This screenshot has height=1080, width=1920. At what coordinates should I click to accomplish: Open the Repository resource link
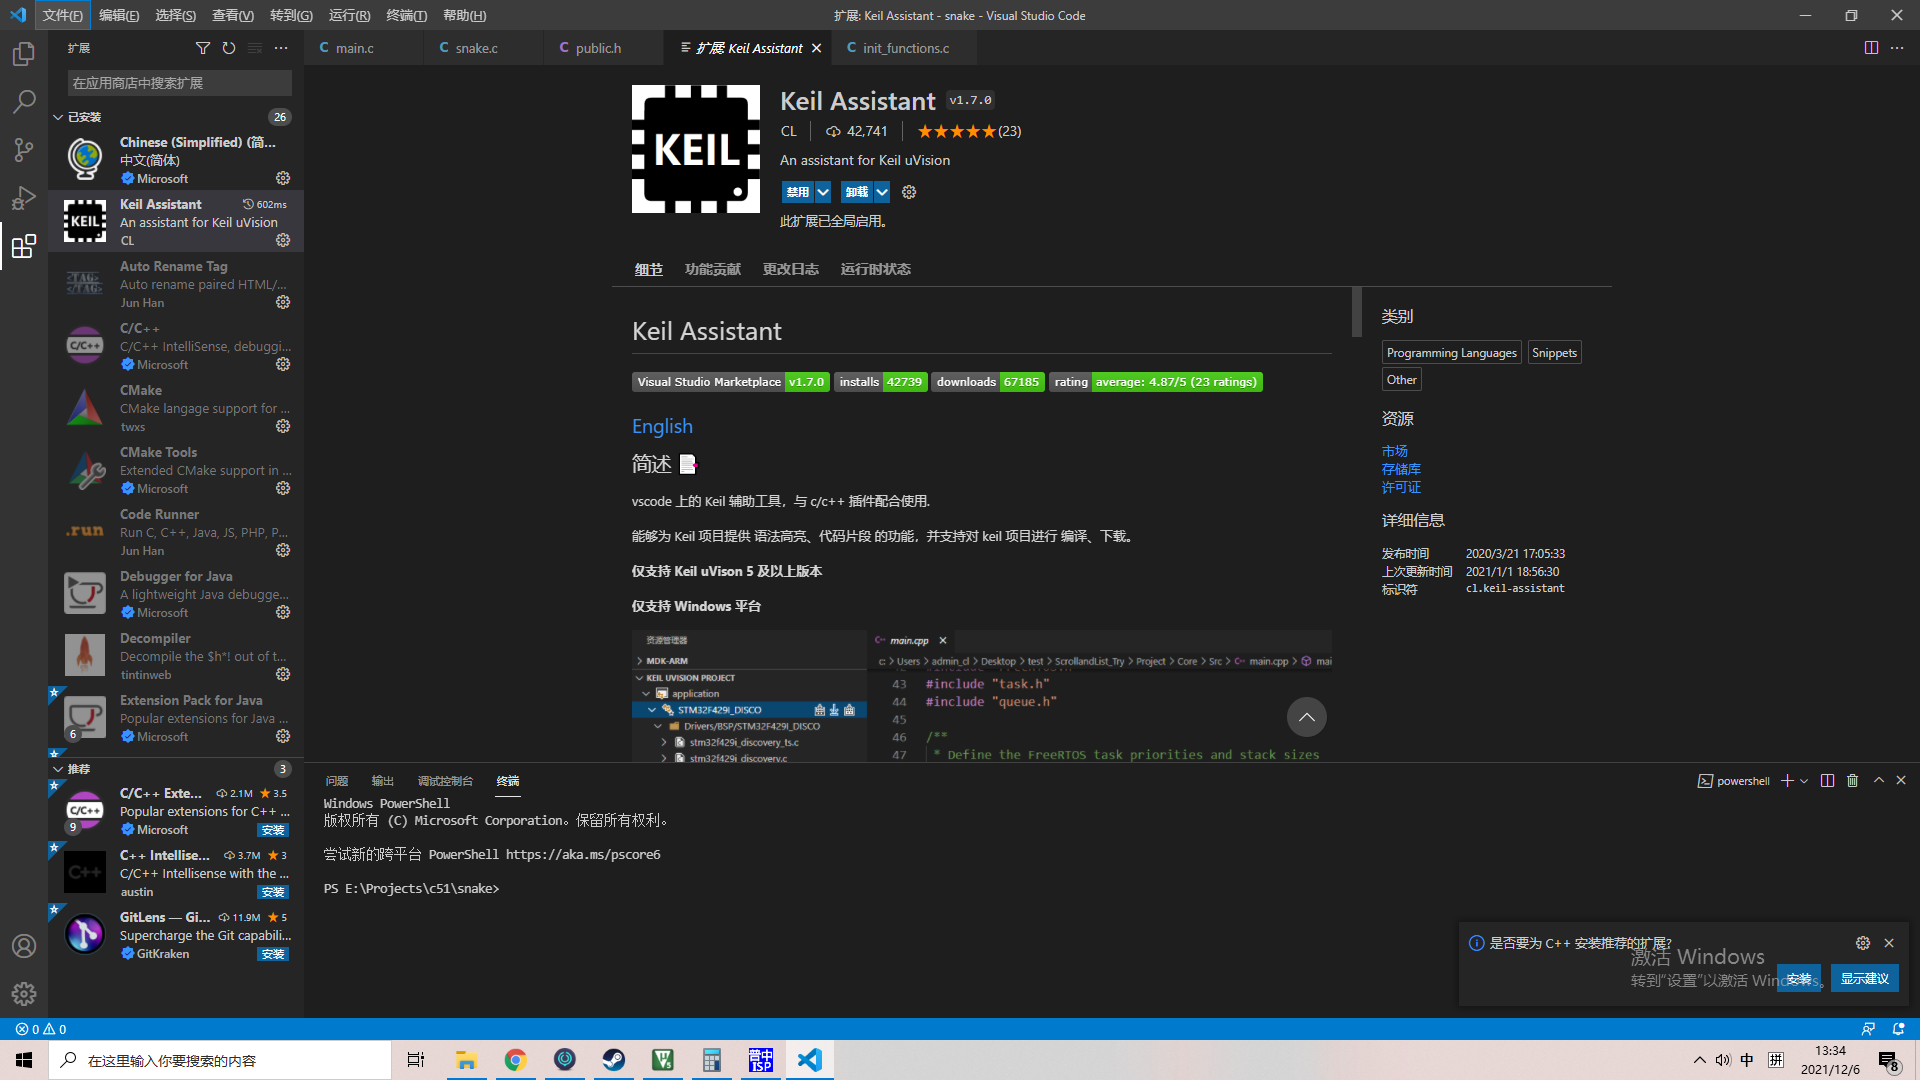click(x=1401, y=470)
